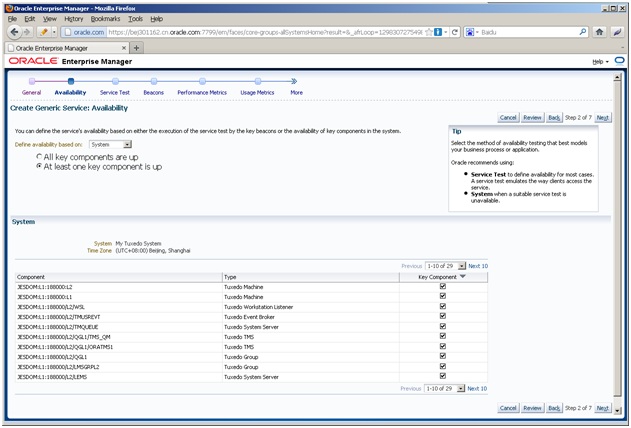
Task: Reload the page with refresh icon
Action: tap(455, 32)
